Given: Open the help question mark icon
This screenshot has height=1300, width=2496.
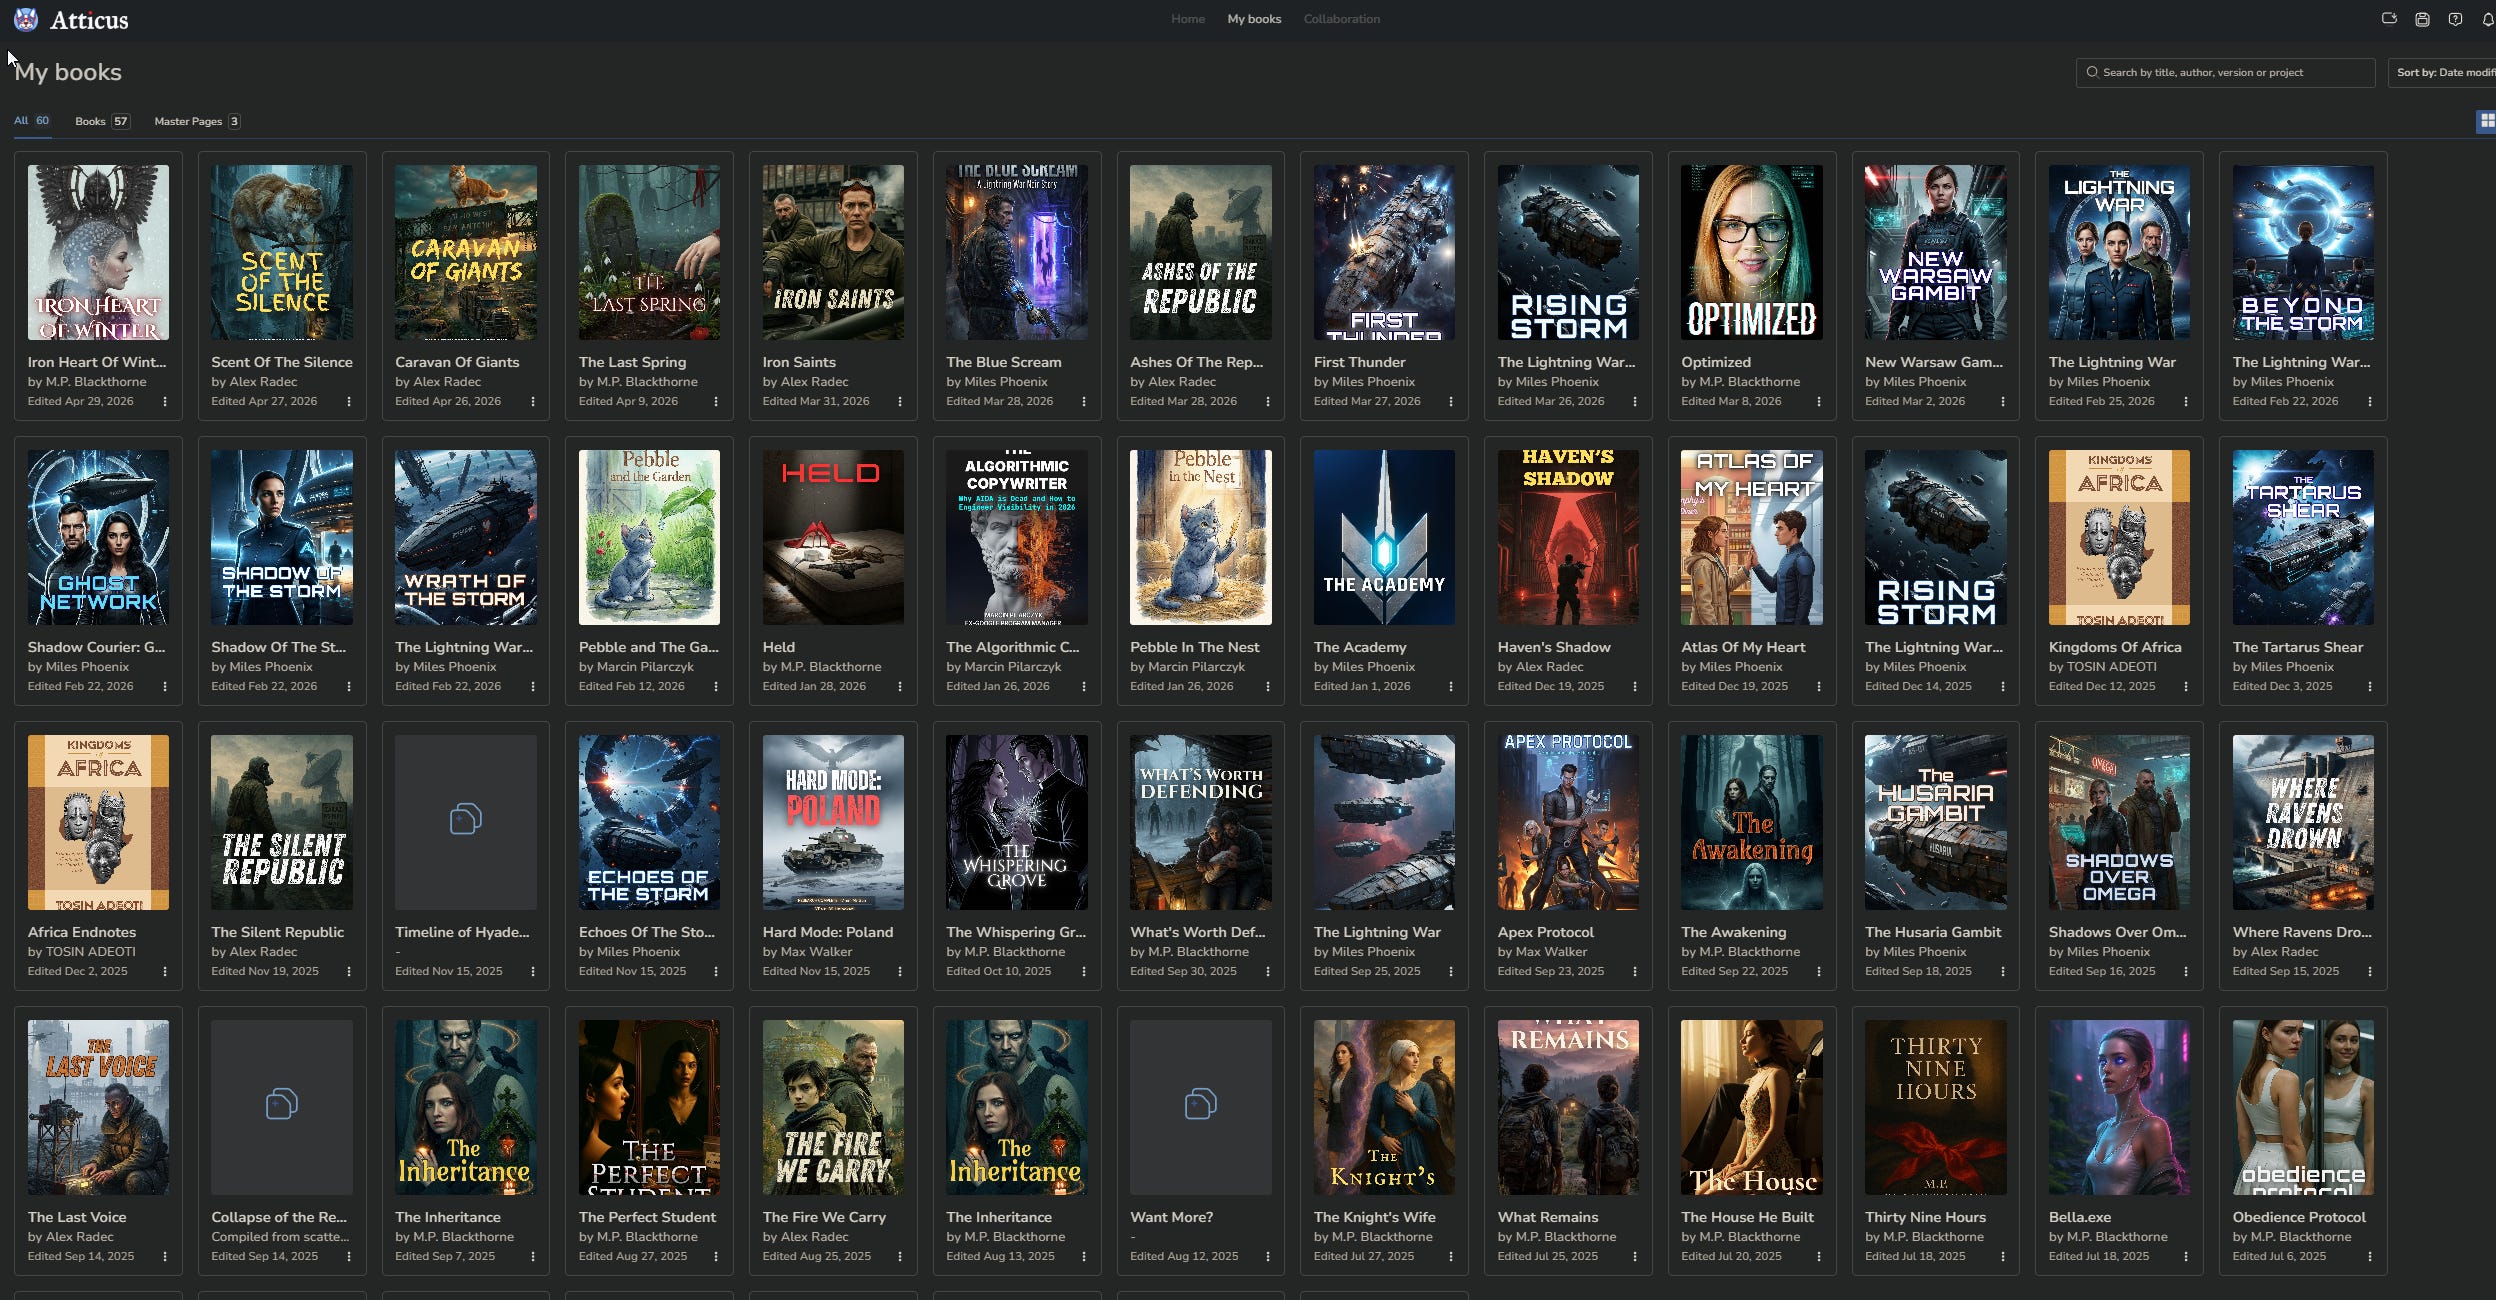Looking at the screenshot, I should pyautogui.click(x=2455, y=19).
